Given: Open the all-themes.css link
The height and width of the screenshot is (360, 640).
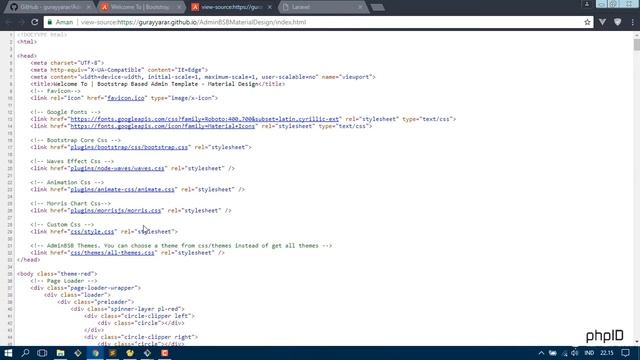Looking at the screenshot, I should click(112, 253).
